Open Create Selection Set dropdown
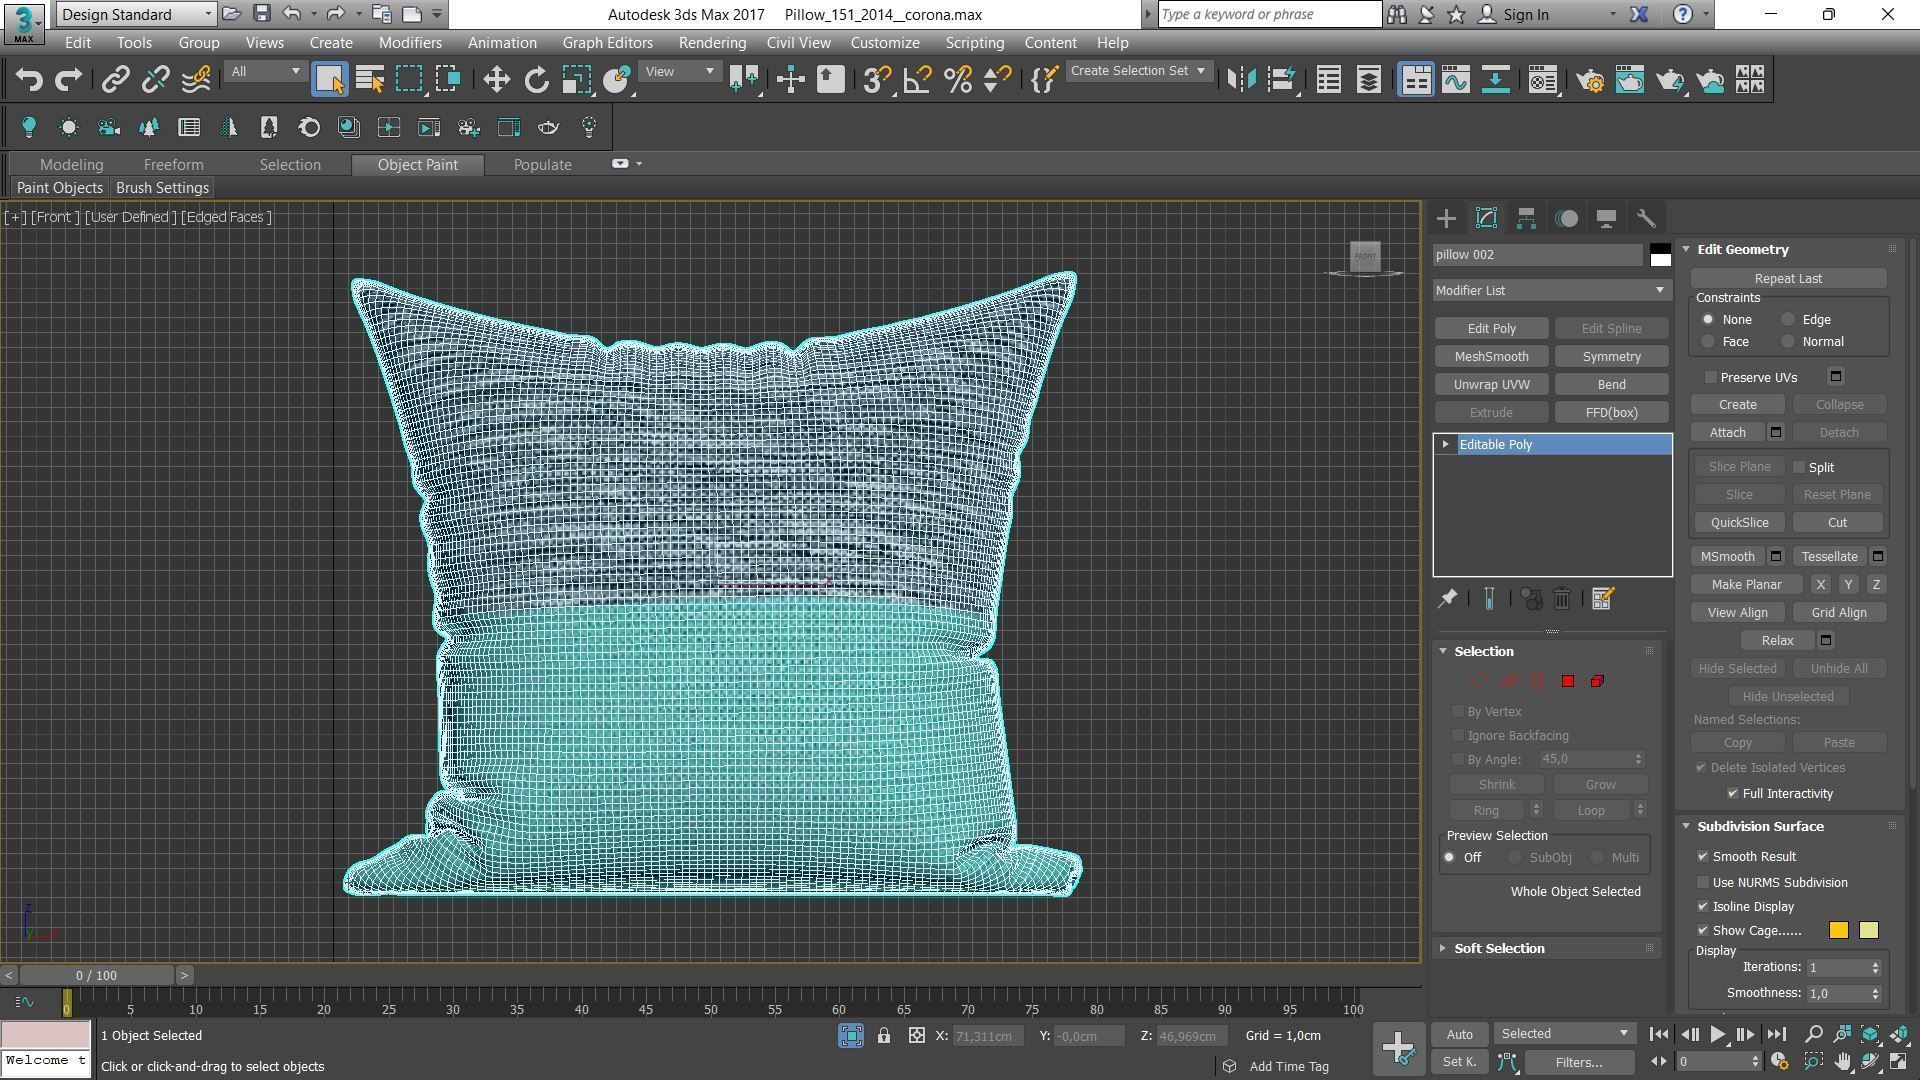 pyautogui.click(x=1138, y=71)
